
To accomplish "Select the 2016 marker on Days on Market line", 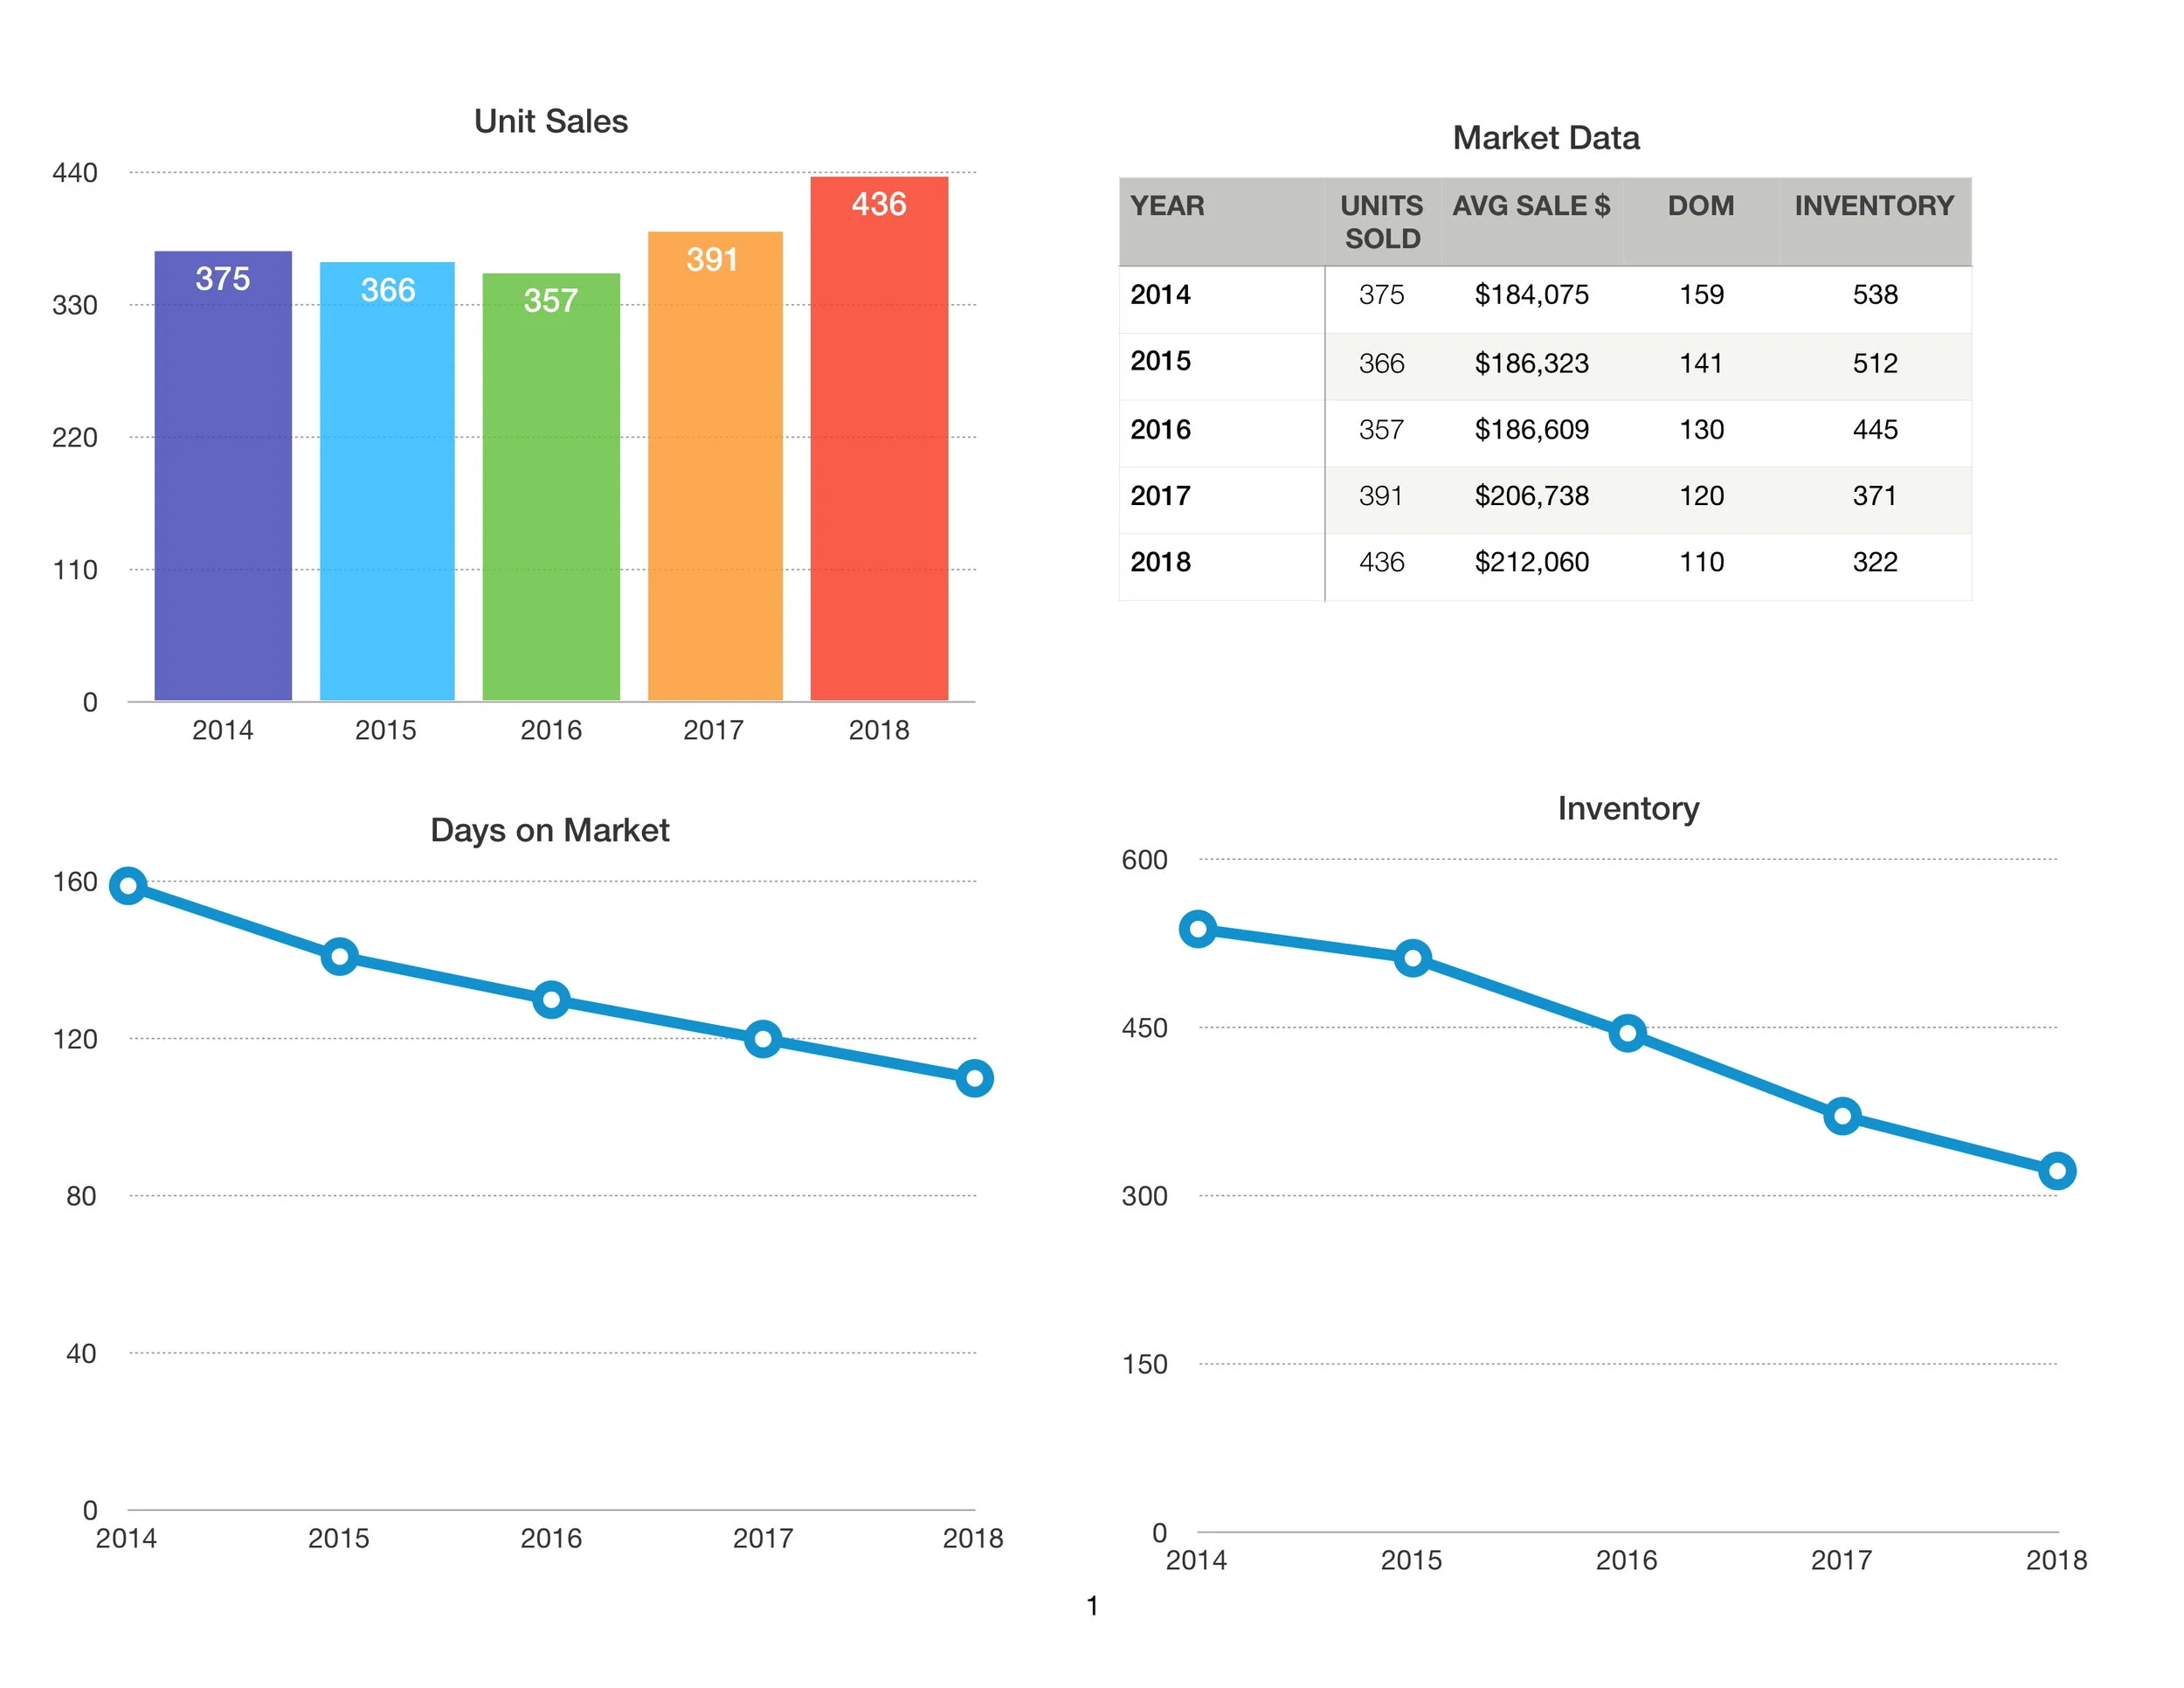I will pos(551,999).
